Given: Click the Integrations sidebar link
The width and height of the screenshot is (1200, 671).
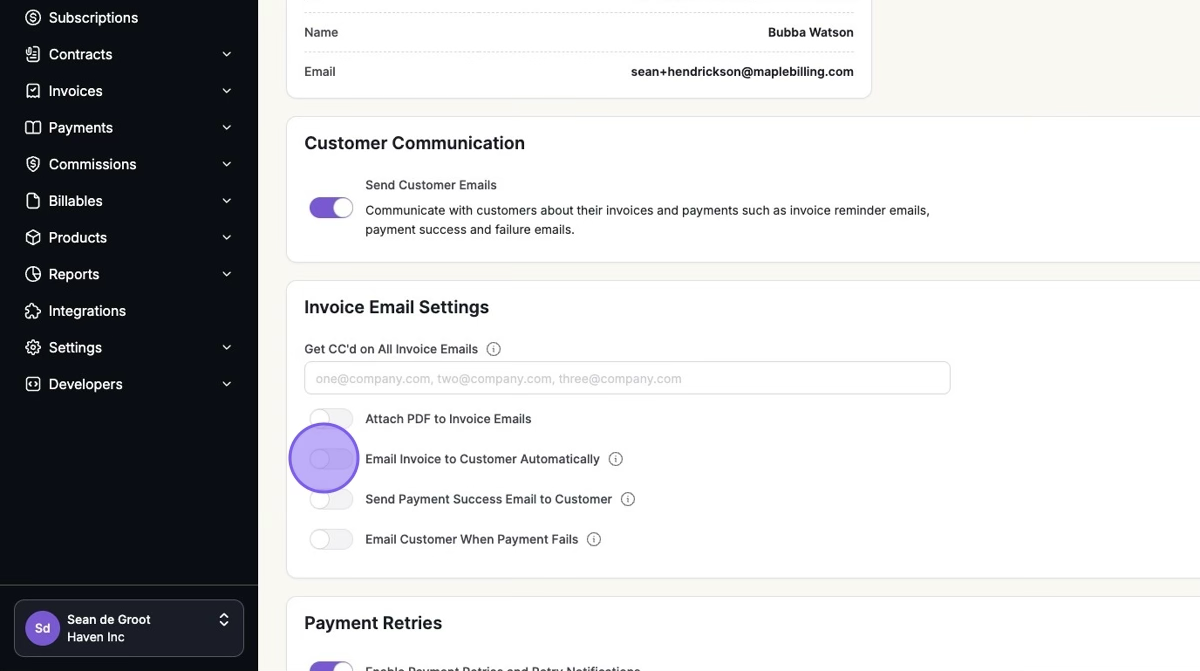Looking at the screenshot, I should pyautogui.click(x=87, y=311).
